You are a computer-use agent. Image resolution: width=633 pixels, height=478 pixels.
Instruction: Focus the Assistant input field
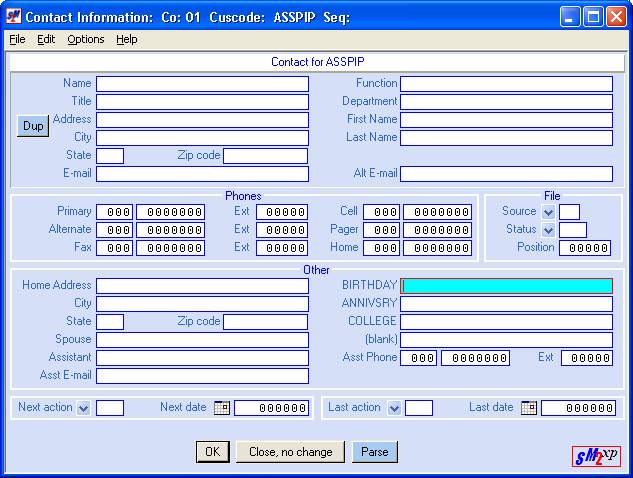click(202, 358)
